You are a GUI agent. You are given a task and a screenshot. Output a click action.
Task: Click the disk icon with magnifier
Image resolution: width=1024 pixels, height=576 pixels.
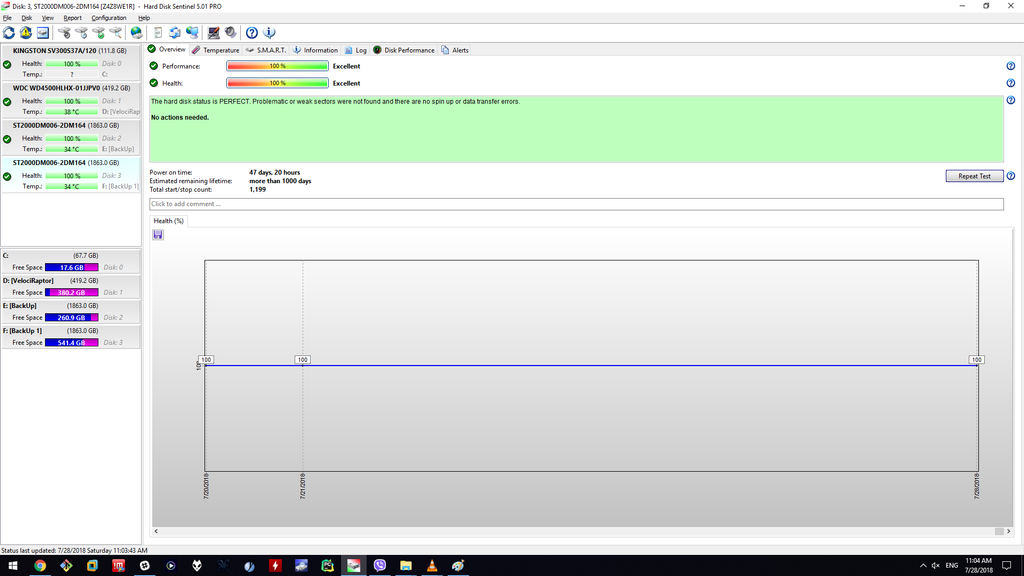(115, 33)
